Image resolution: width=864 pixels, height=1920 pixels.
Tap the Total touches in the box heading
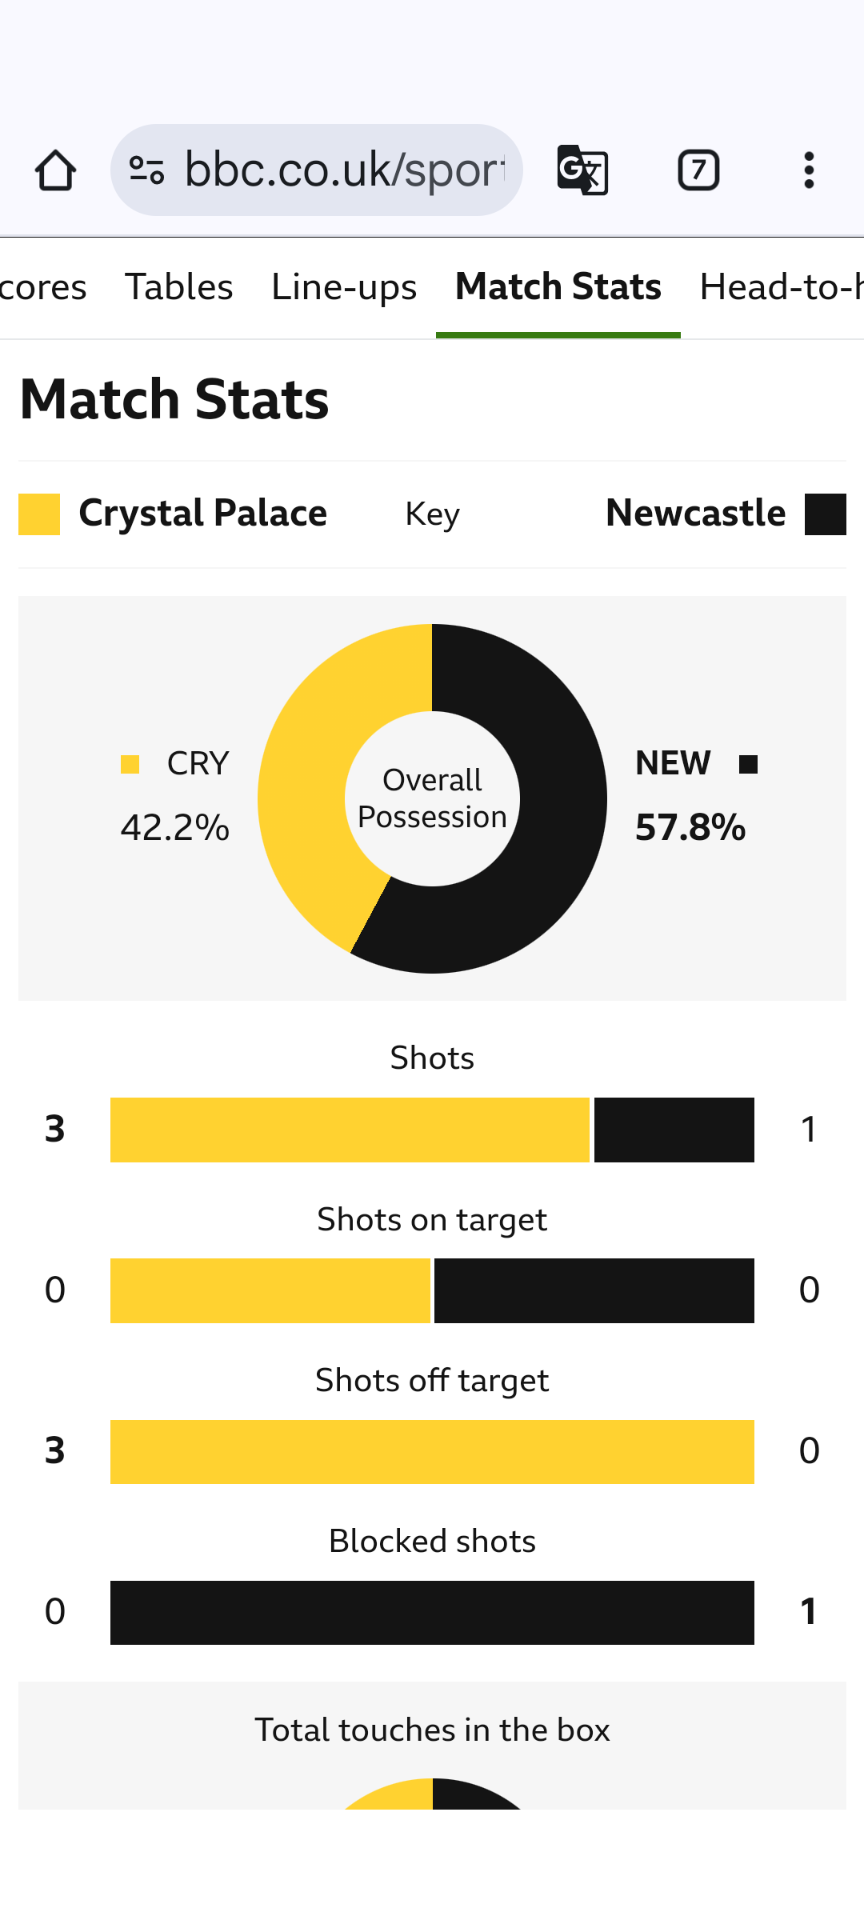pyautogui.click(x=432, y=1730)
